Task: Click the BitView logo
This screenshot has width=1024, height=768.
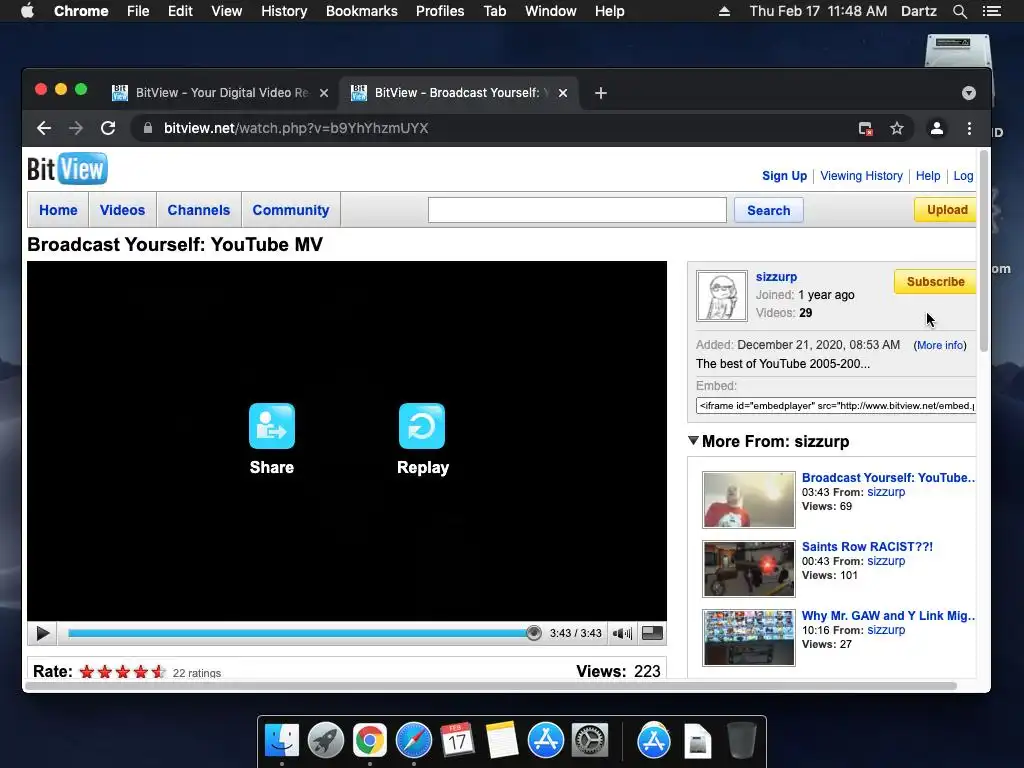Action: coord(67,169)
